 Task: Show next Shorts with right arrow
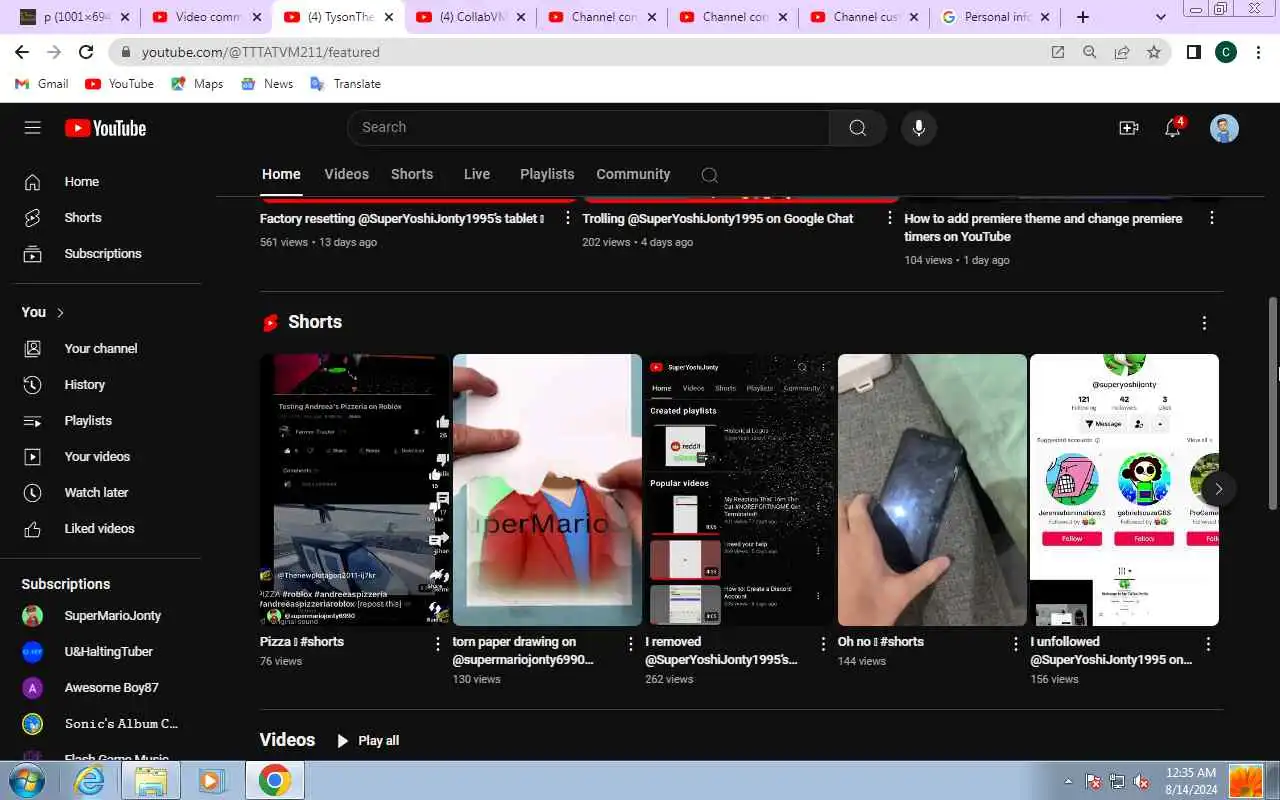point(1218,489)
